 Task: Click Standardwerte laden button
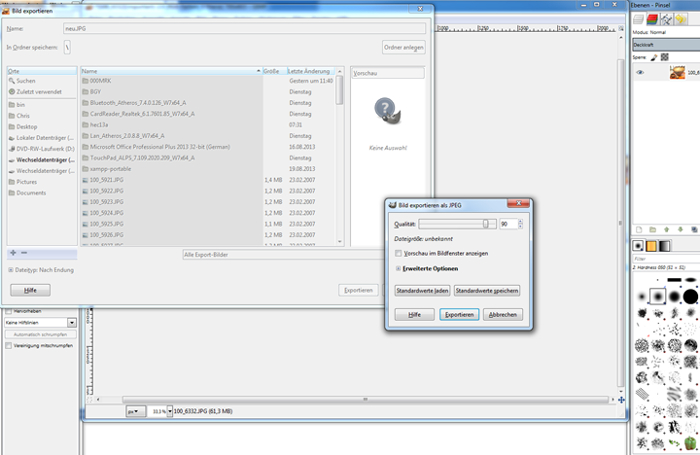(x=422, y=290)
